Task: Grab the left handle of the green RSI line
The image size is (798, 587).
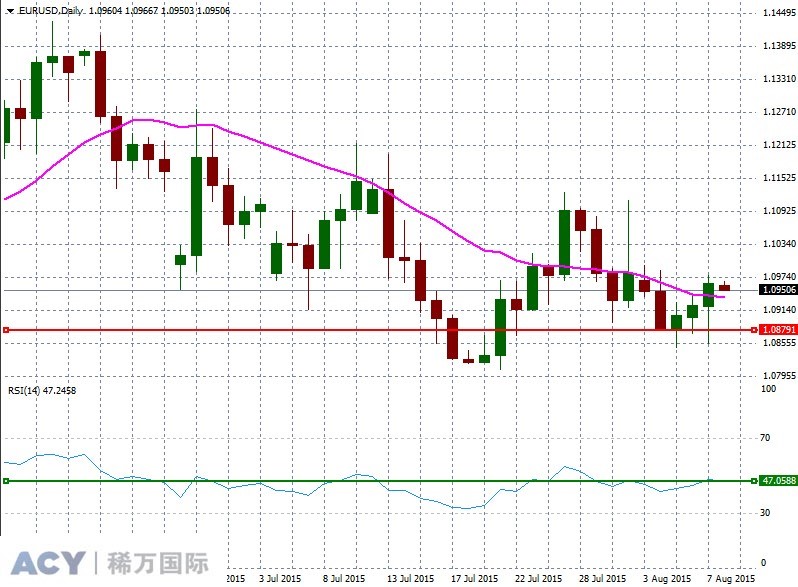Action: point(6,481)
